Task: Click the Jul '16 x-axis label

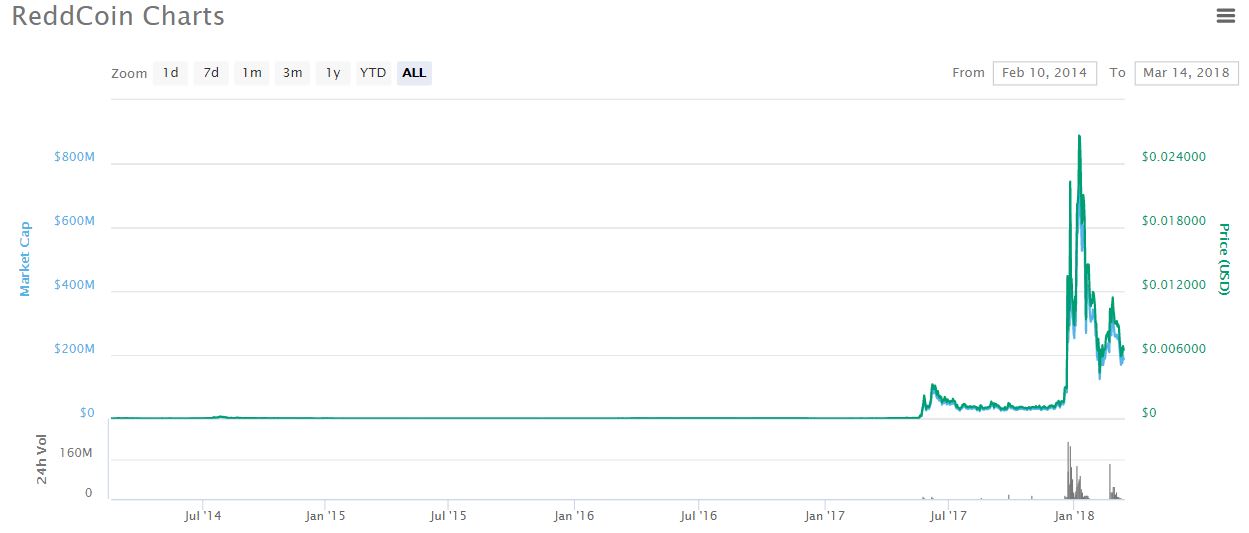Action: pos(698,516)
